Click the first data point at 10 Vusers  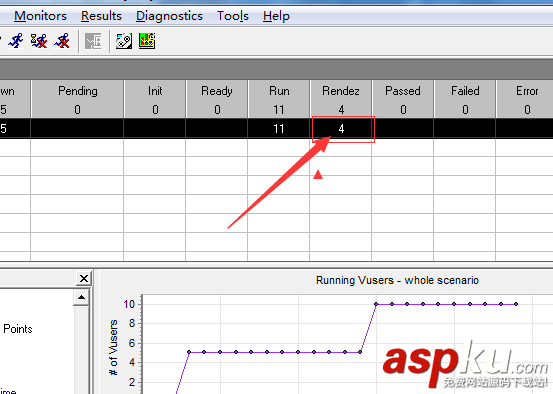[376, 304]
